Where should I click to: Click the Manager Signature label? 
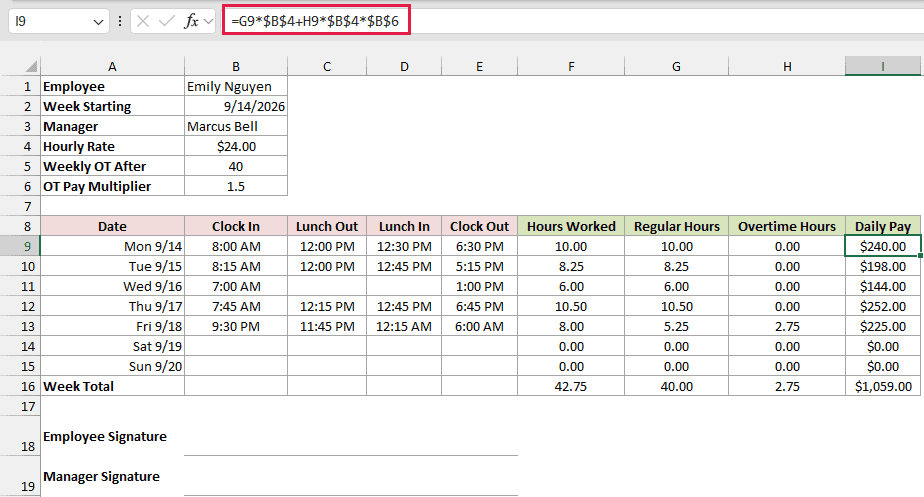point(101,476)
